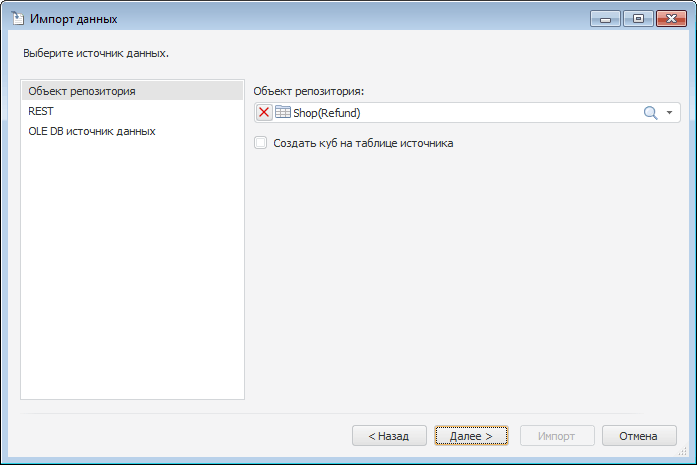The height and width of the screenshot is (465, 697).
Task: Choose REST as the data source
Action: coord(41,111)
